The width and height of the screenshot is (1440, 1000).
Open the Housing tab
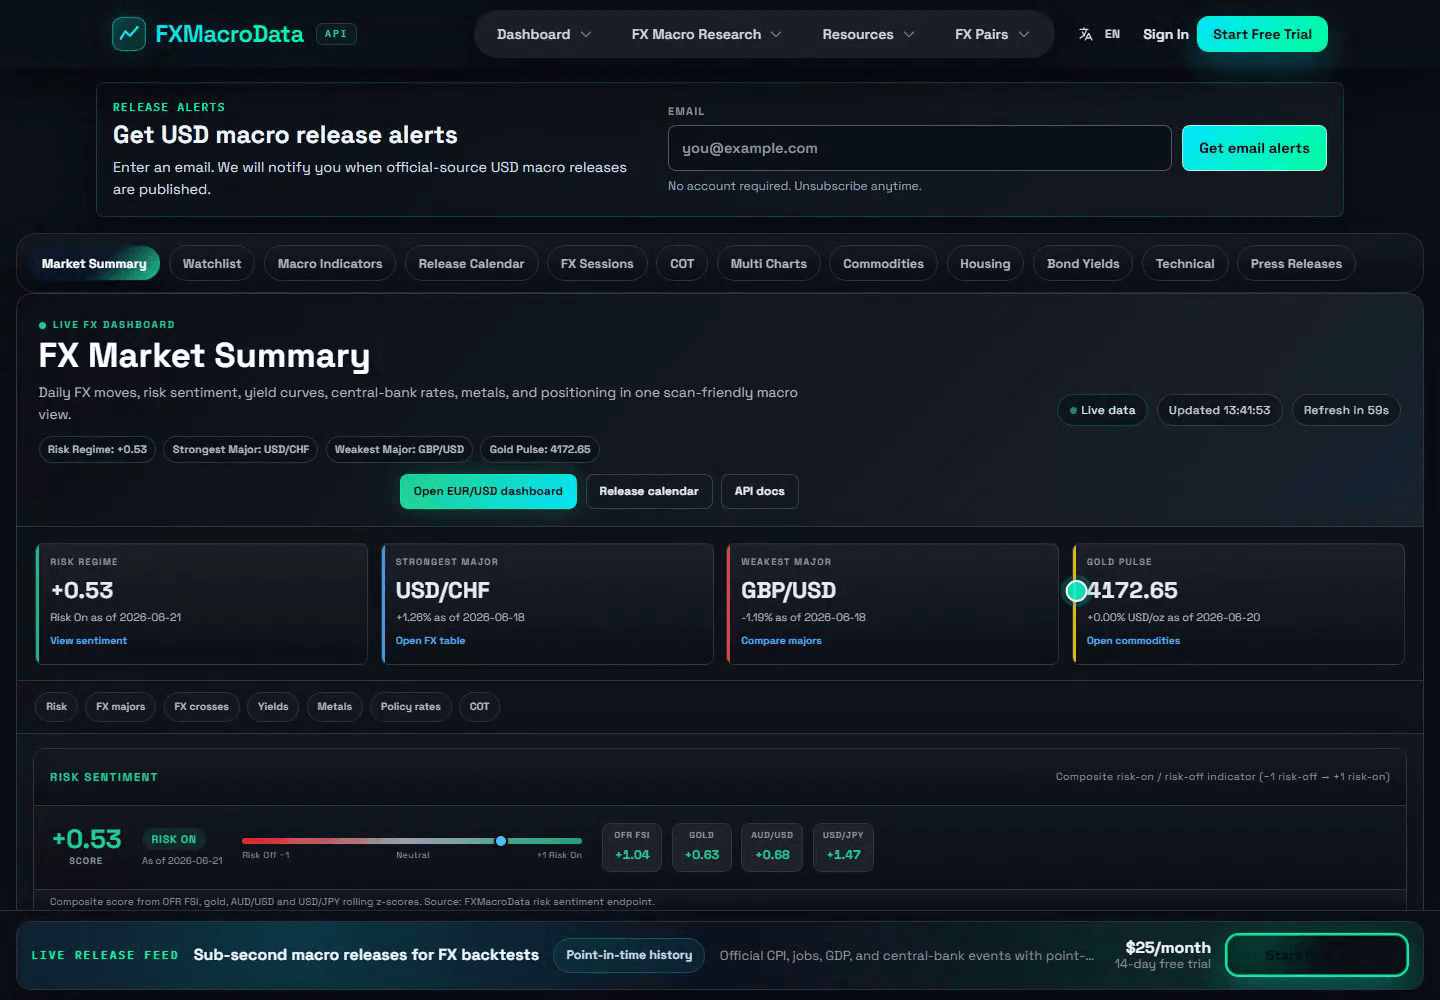[x=985, y=264]
